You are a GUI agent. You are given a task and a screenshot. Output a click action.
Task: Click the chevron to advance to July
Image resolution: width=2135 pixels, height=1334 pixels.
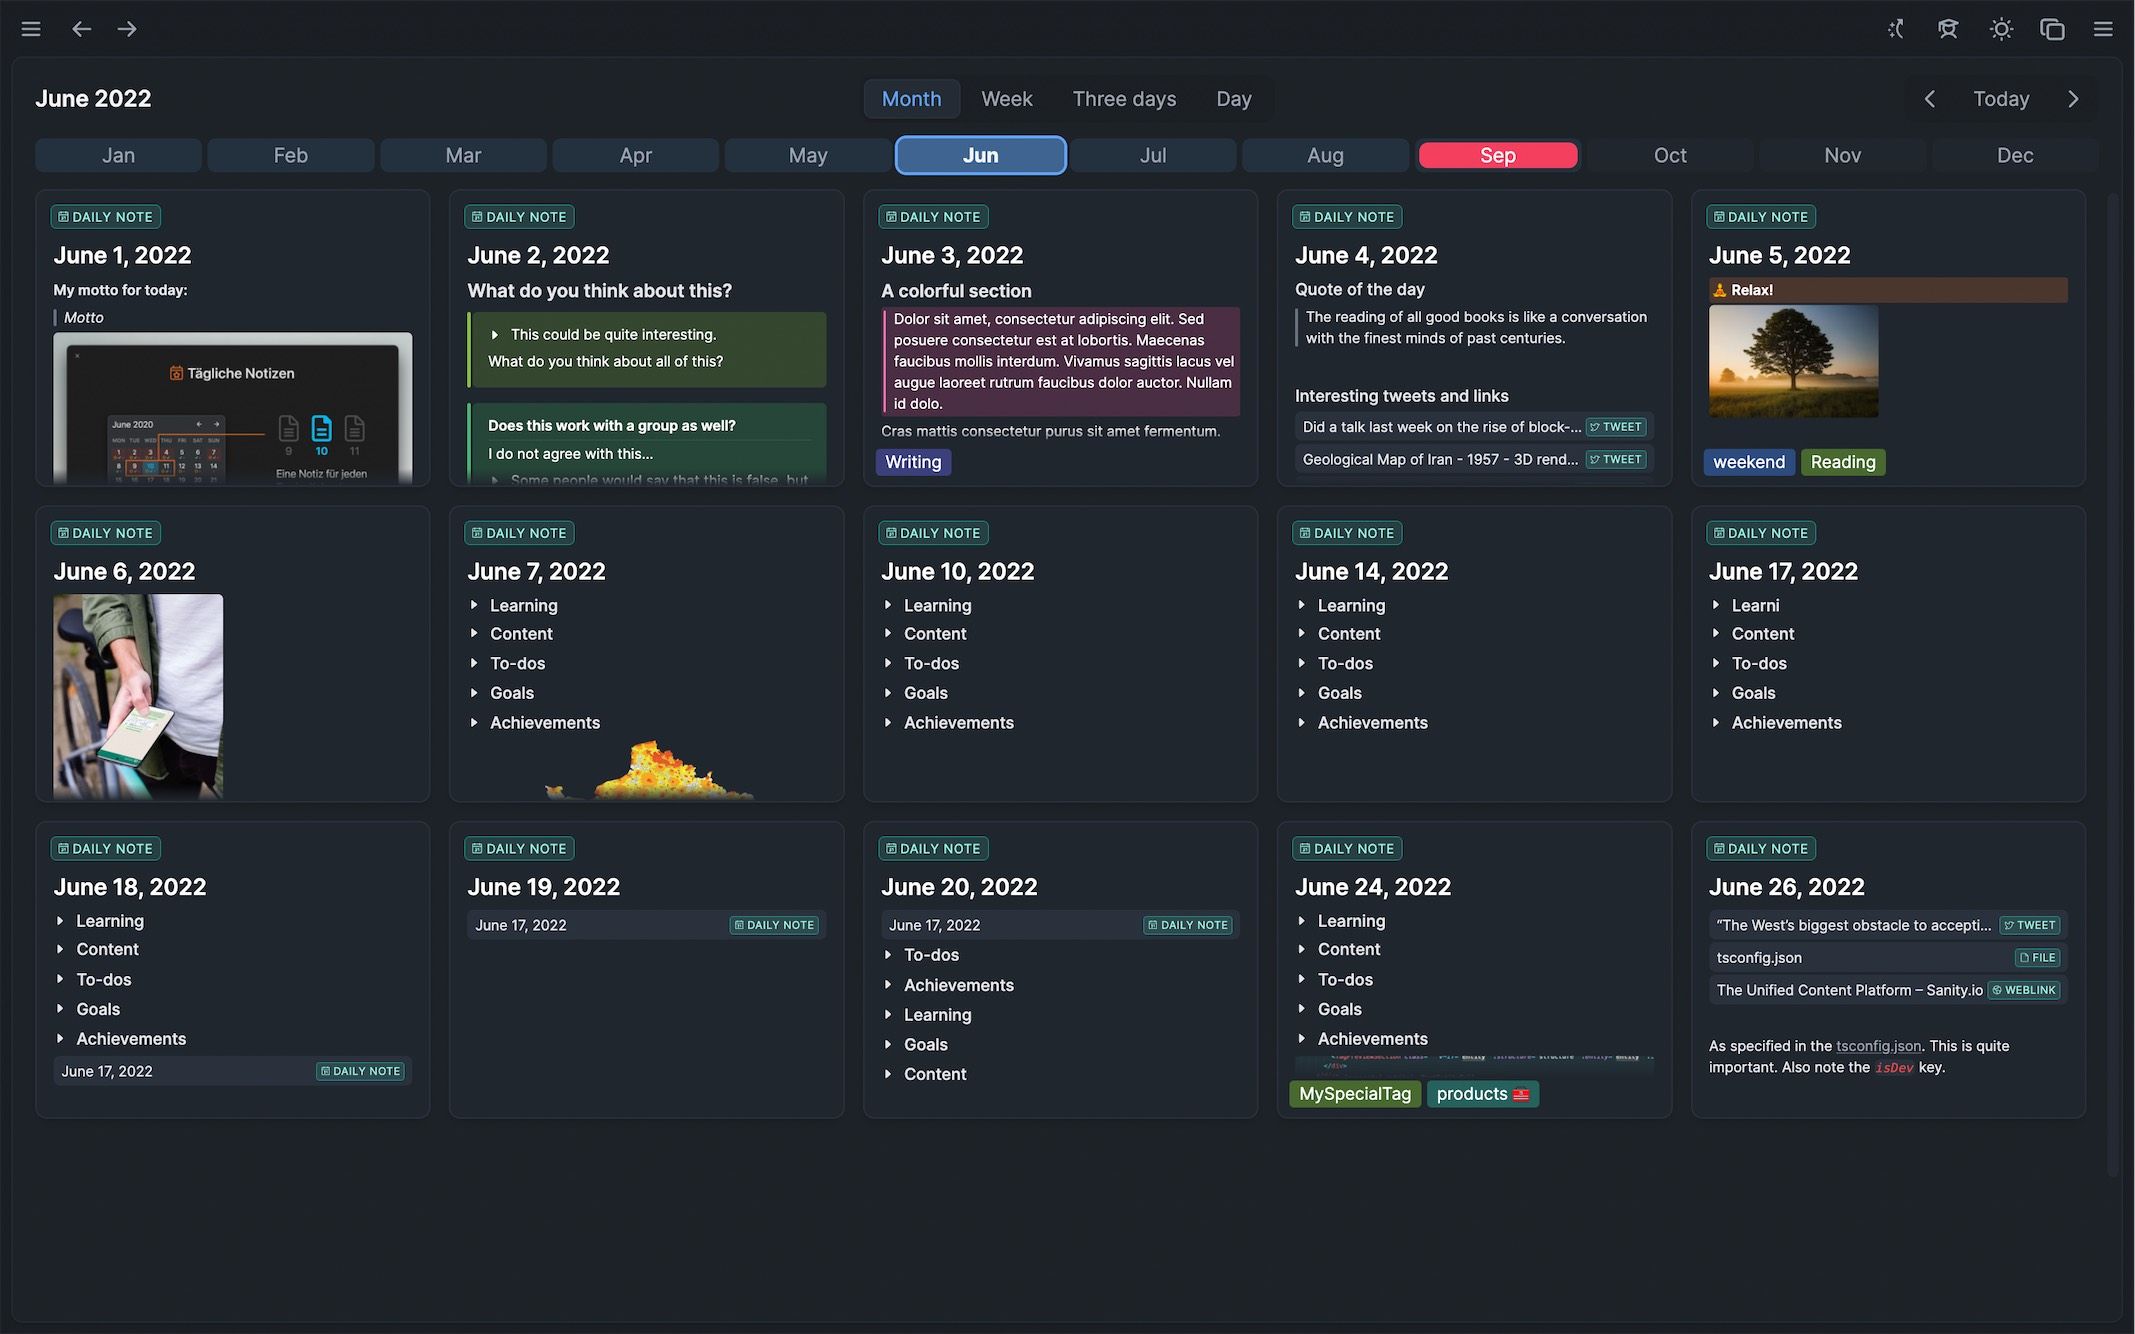(2072, 98)
